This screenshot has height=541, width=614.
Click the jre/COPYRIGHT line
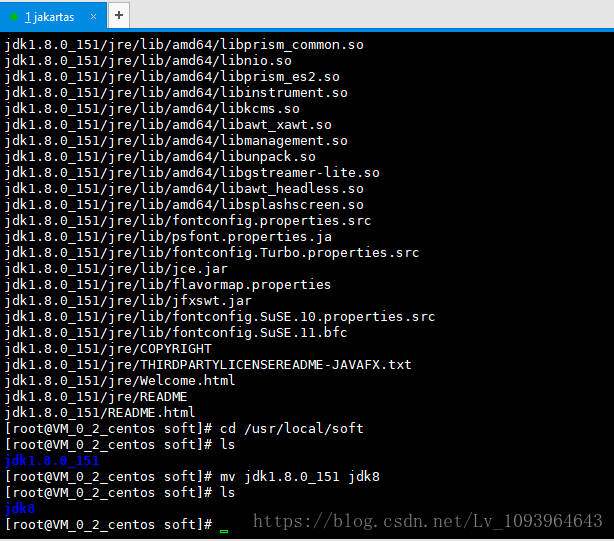(x=108, y=349)
